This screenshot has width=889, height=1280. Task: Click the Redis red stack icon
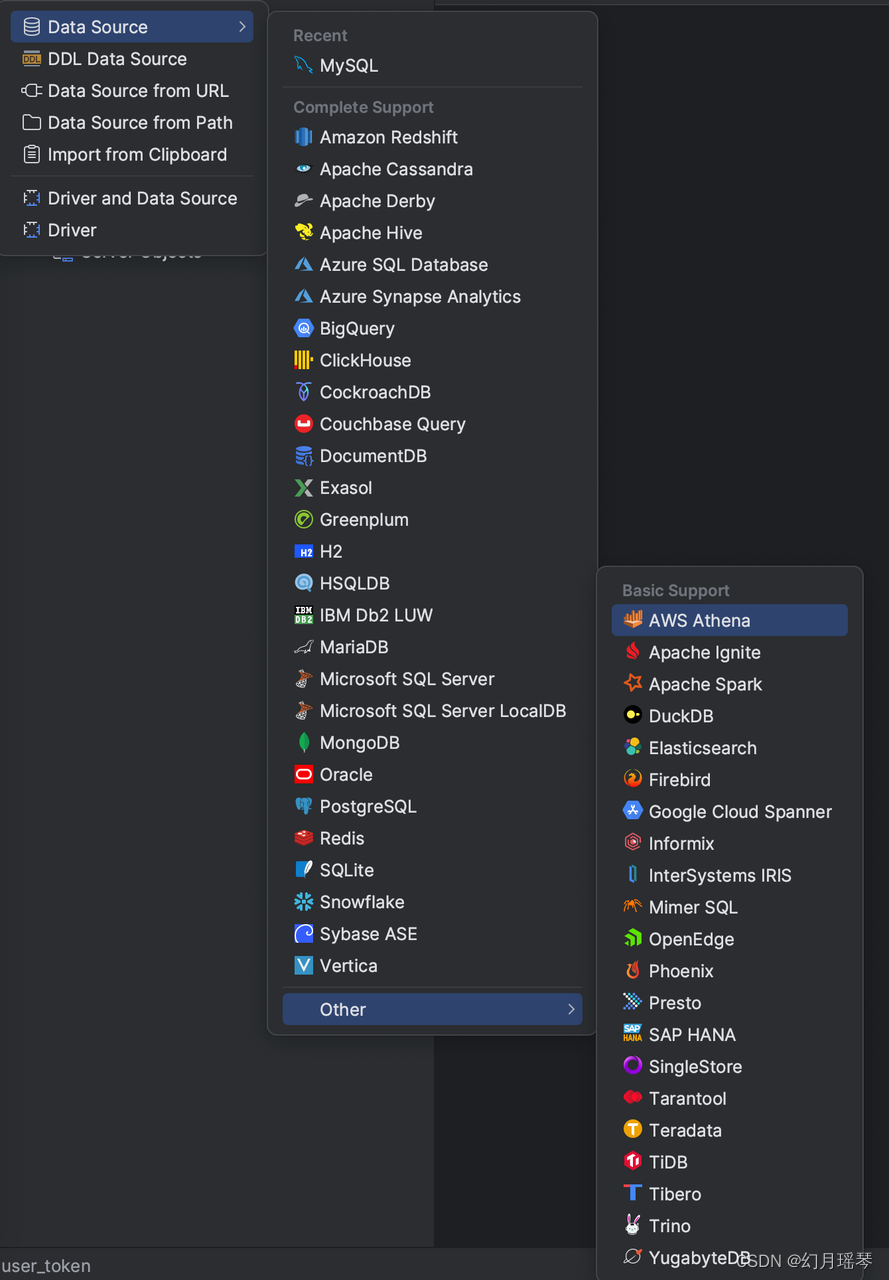point(304,838)
